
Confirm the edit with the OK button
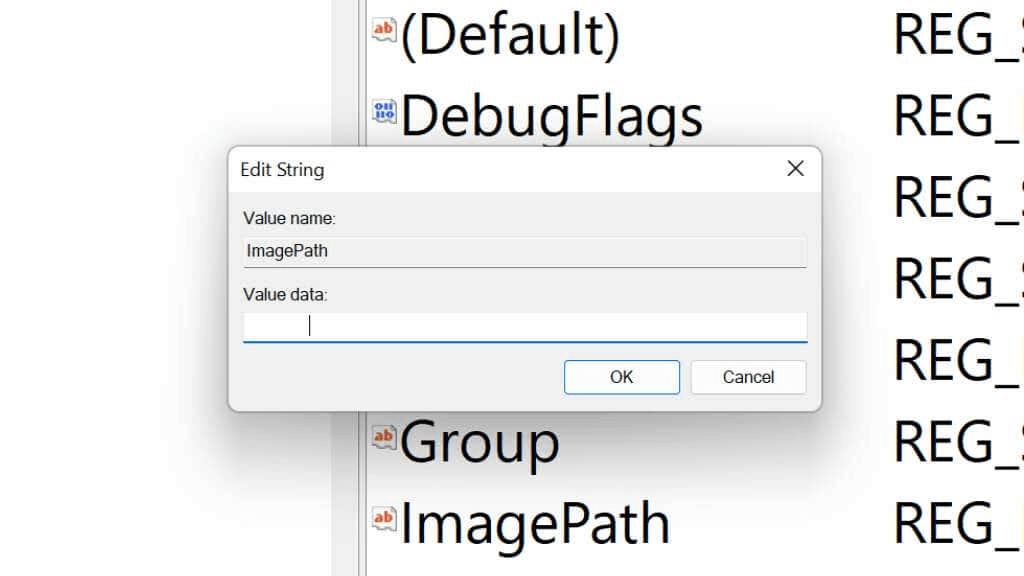621,377
